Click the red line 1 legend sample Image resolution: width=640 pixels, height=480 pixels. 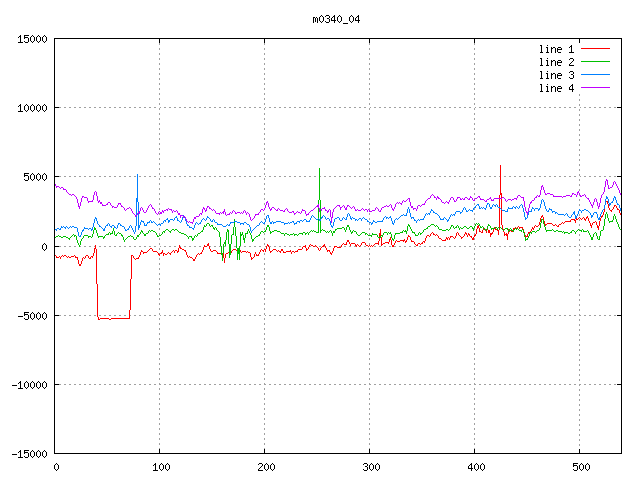click(596, 49)
